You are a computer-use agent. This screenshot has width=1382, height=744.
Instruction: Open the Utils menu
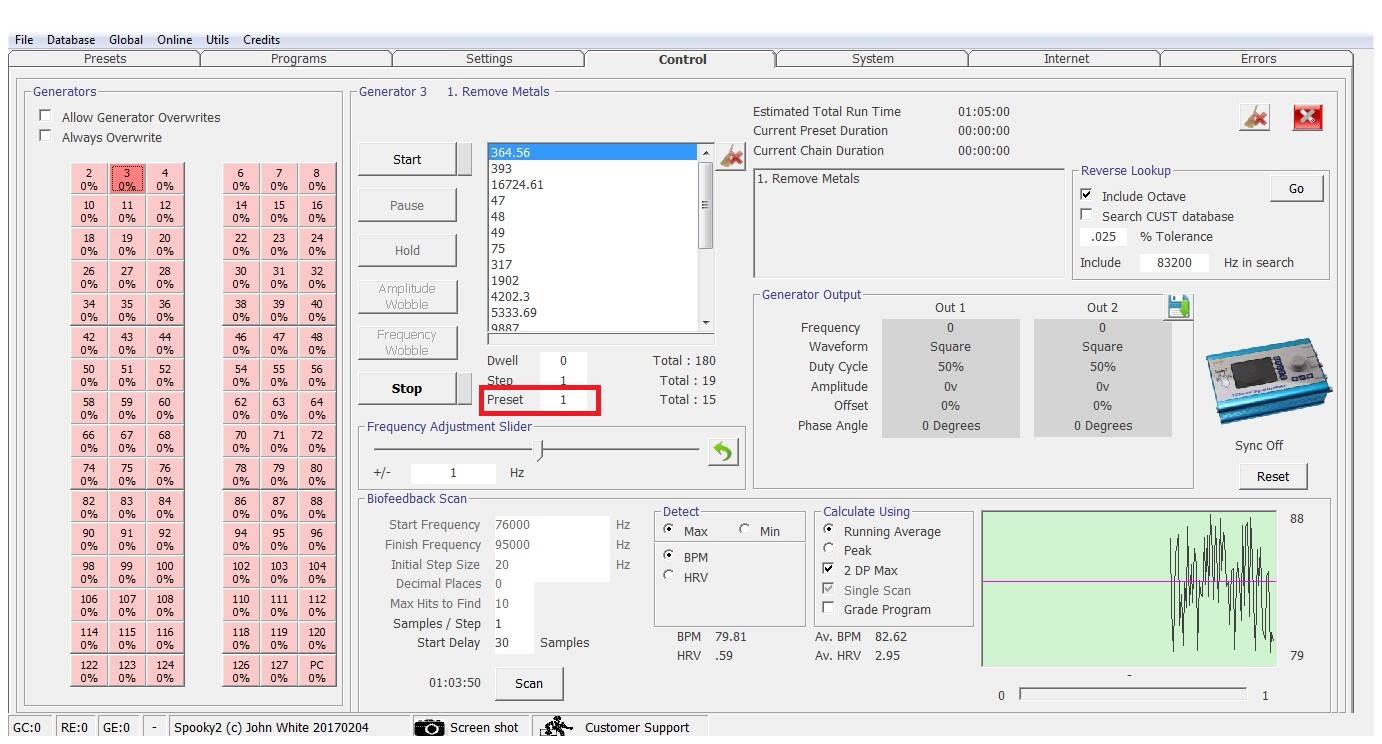click(x=217, y=40)
